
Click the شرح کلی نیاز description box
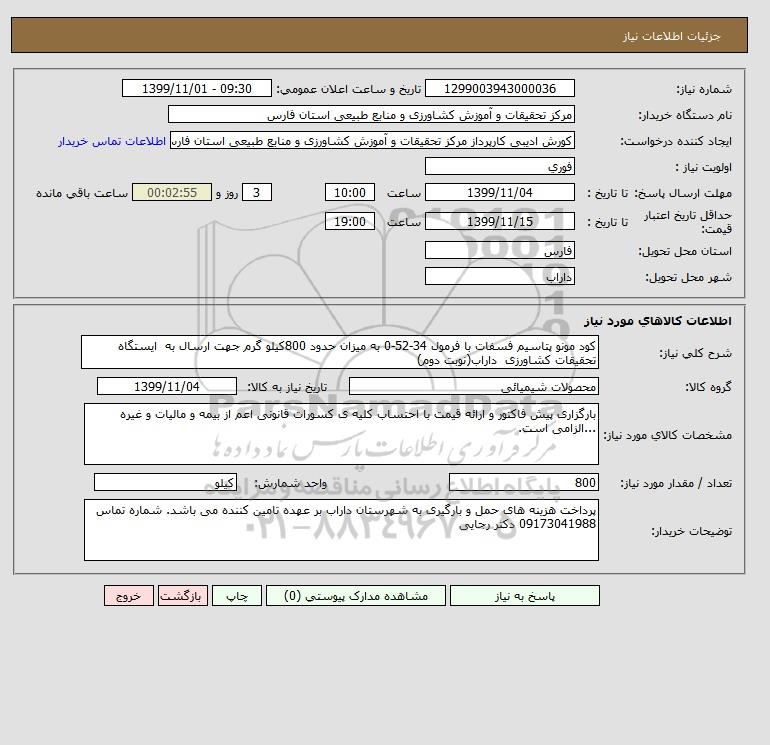pyautogui.click(x=340, y=352)
